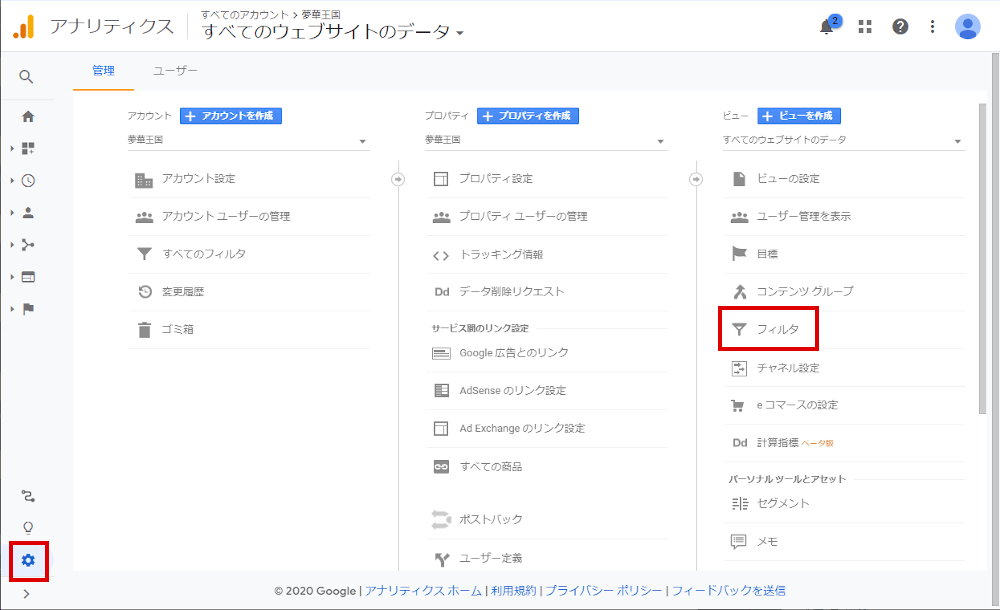Viewport: 1000px width, 610px height.
Task: Open Google 広告とのリンク
Action: click(x=547, y=353)
